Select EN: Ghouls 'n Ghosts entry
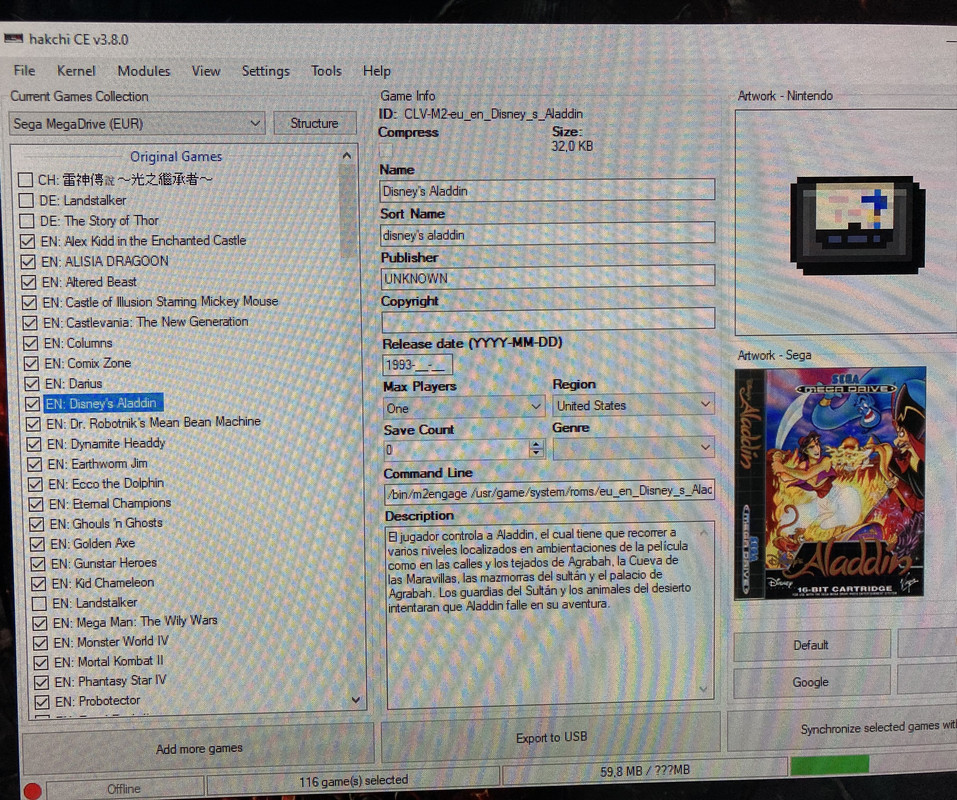This screenshot has width=957, height=800. pyautogui.click(x=106, y=524)
